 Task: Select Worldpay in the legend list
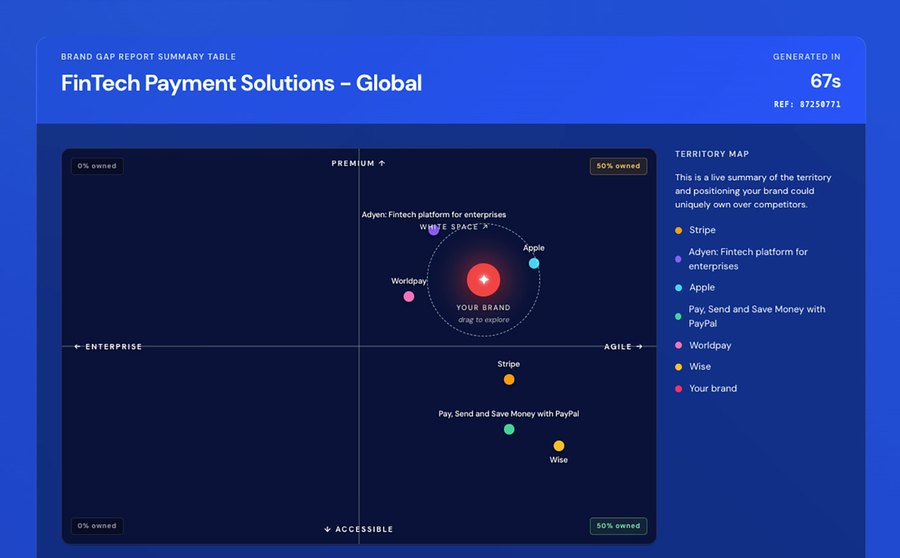click(710, 345)
